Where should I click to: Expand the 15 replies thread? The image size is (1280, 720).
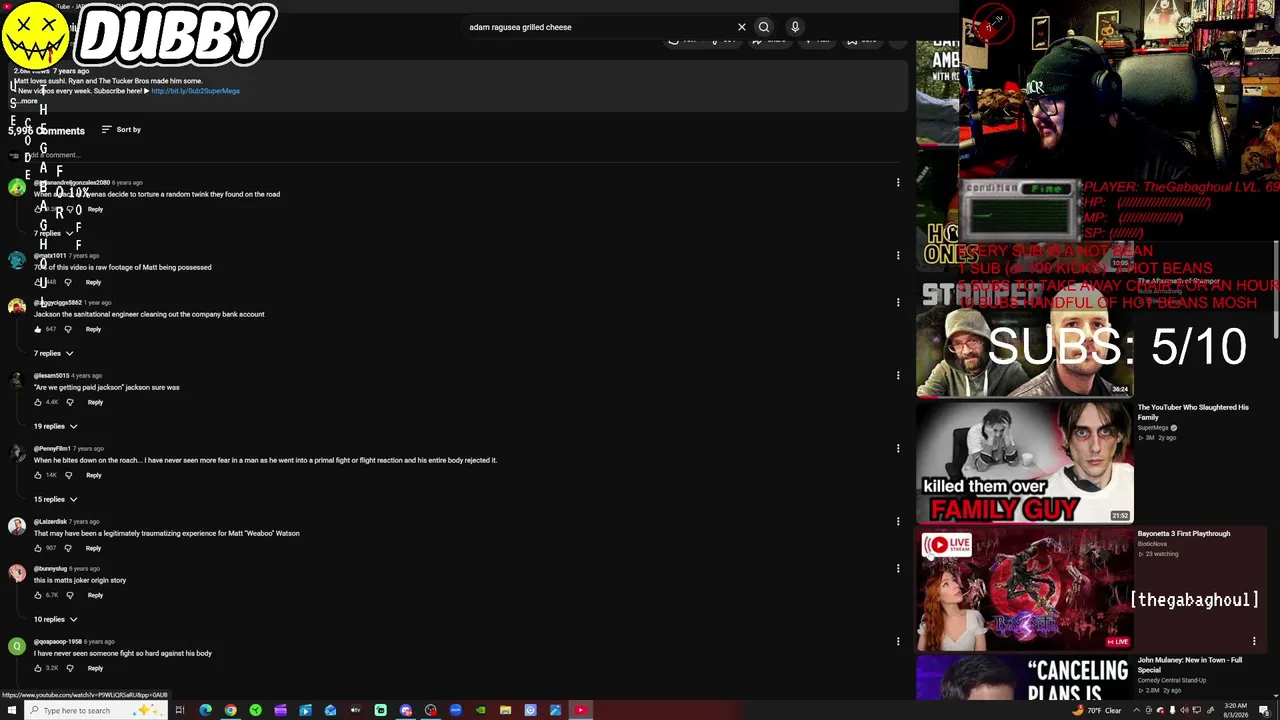(56, 499)
